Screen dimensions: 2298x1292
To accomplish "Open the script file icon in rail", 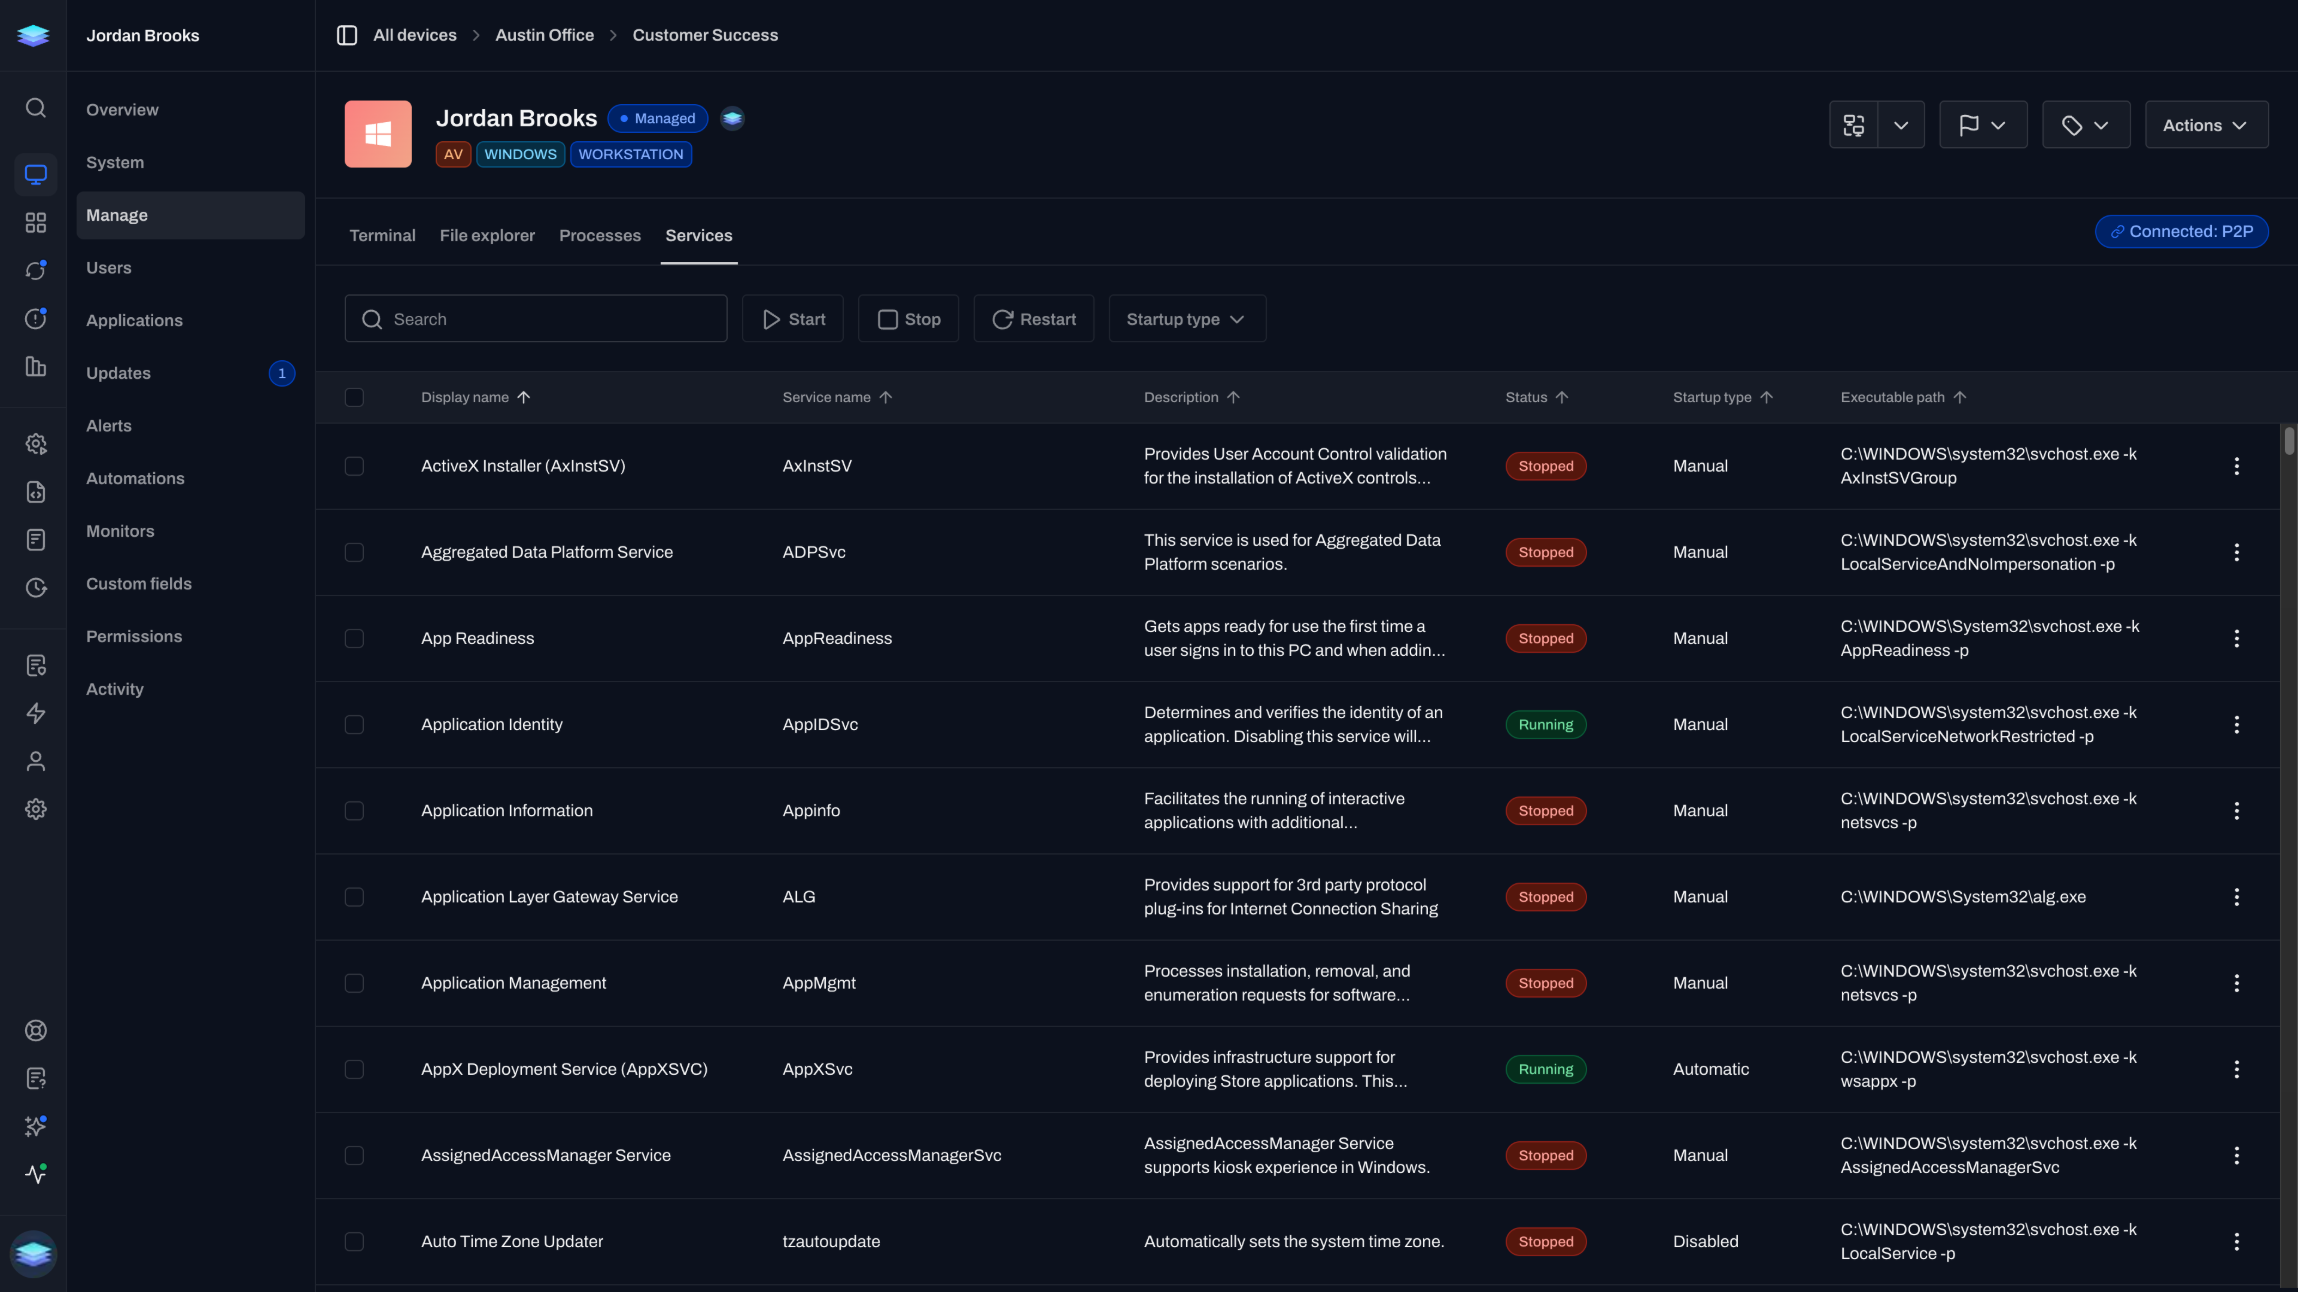I will point(35,491).
